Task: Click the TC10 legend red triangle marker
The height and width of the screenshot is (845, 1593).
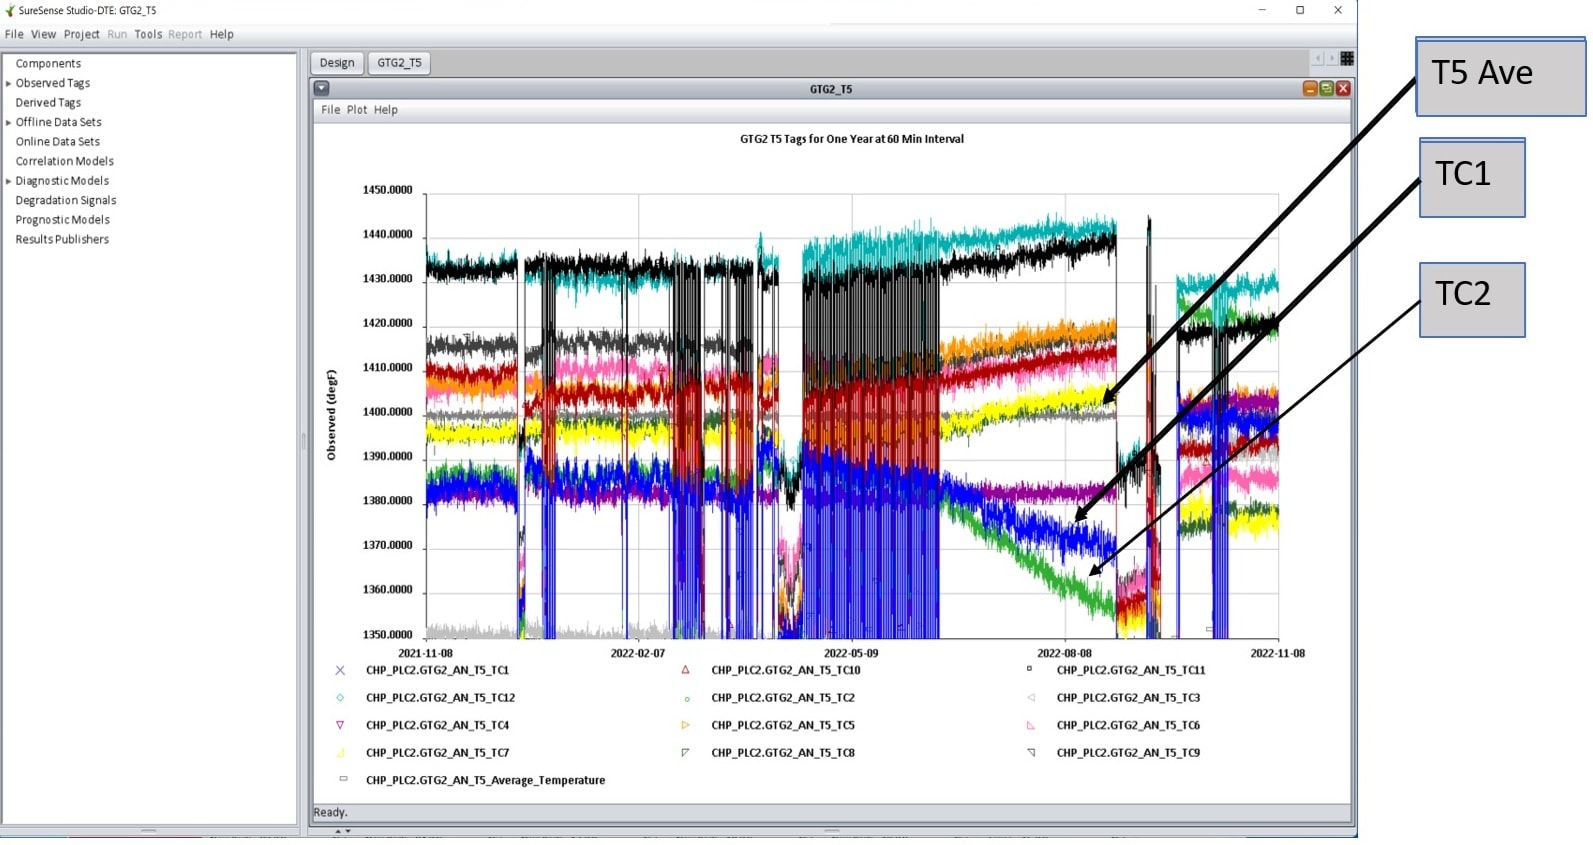Action: [685, 670]
